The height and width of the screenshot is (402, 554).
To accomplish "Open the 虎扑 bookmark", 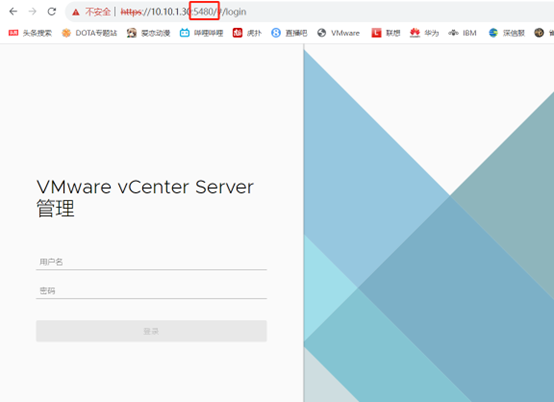I will (x=247, y=33).
